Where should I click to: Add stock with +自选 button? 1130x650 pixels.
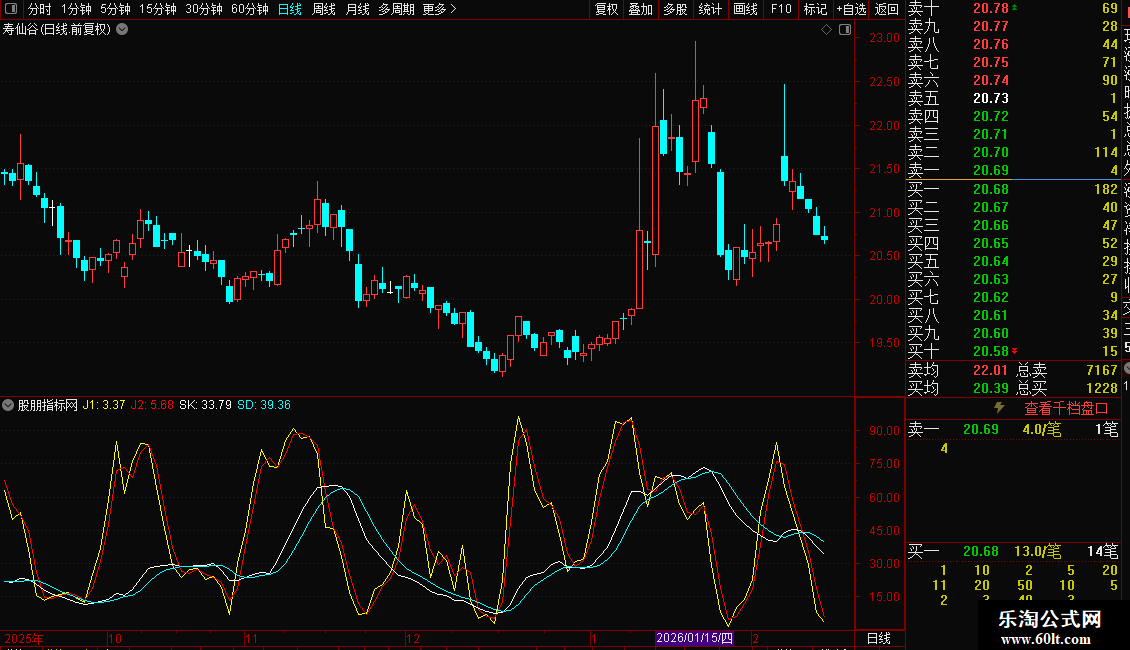pyautogui.click(x=851, y=9)
